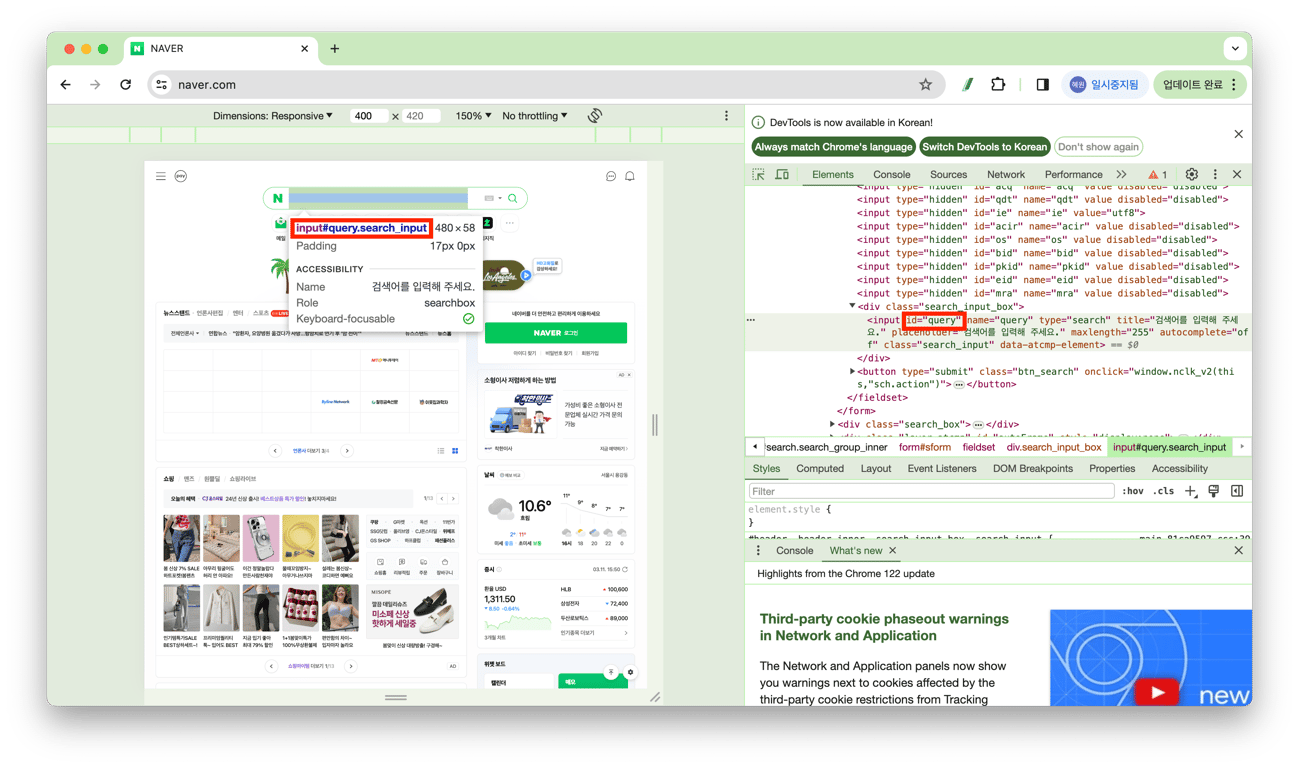Open the Computed styles tab
The image size is (1299, 768).
coord(820,469)
